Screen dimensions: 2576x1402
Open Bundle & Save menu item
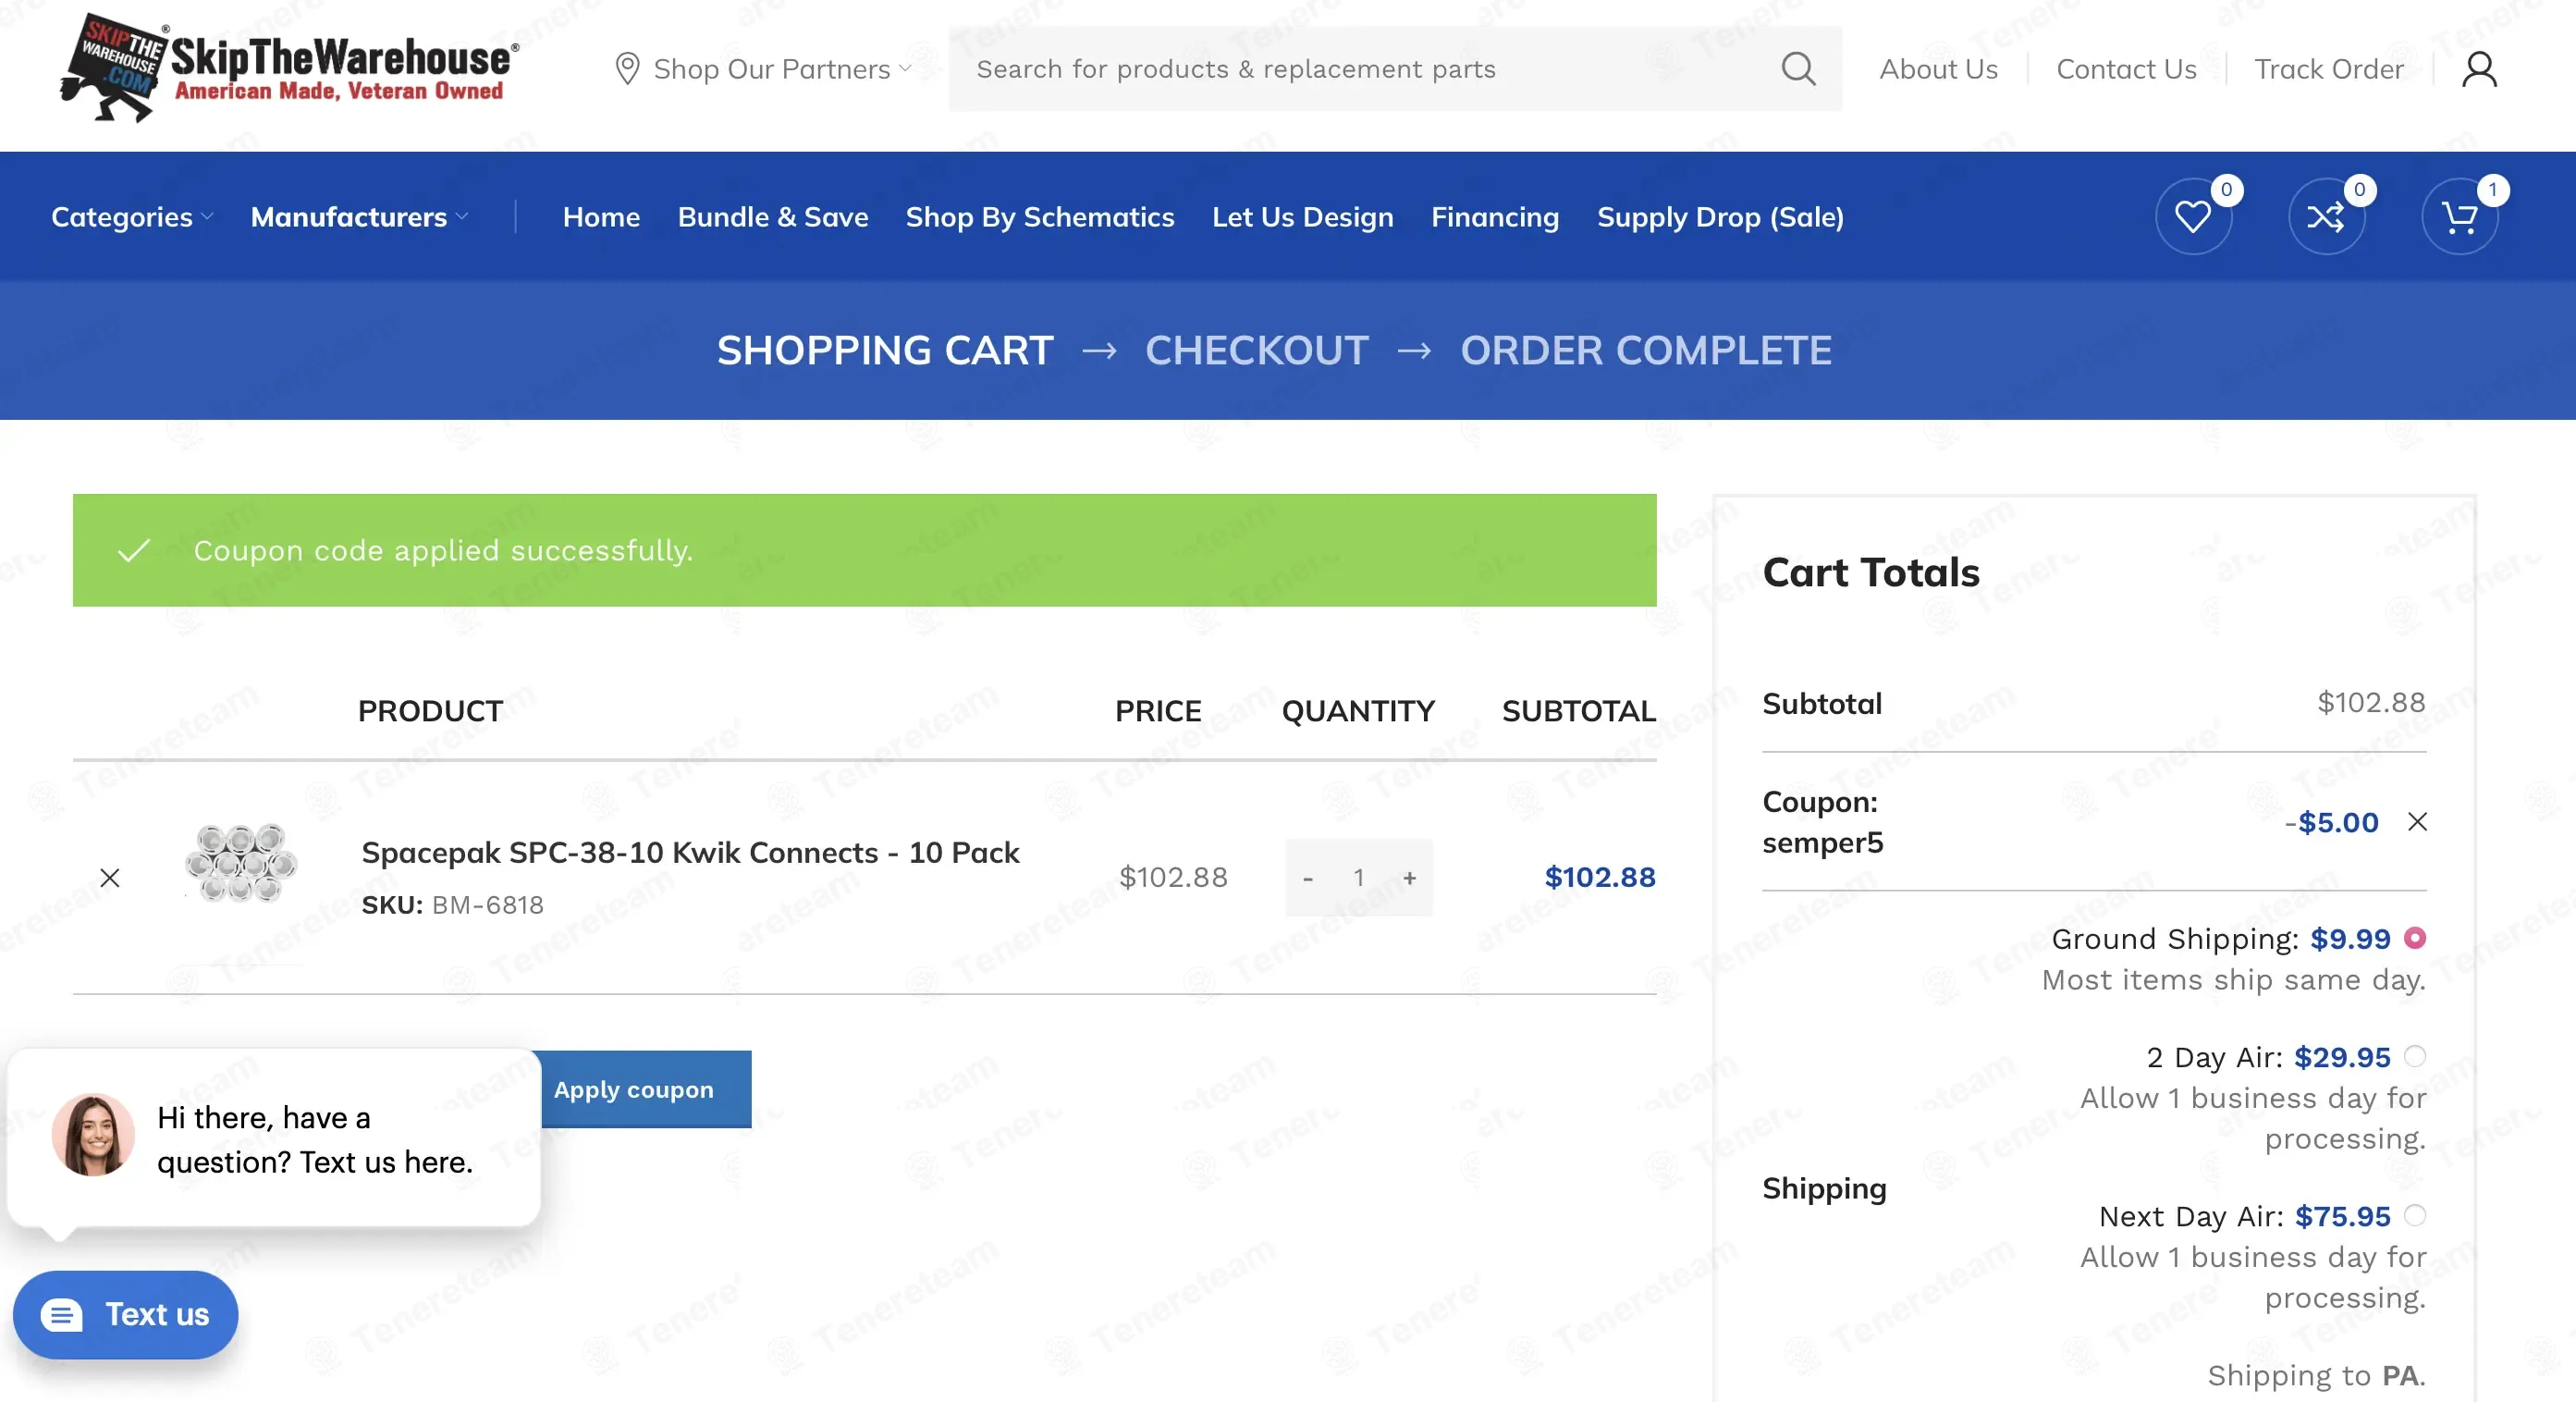pyautogui.click(x=772, y=217)
